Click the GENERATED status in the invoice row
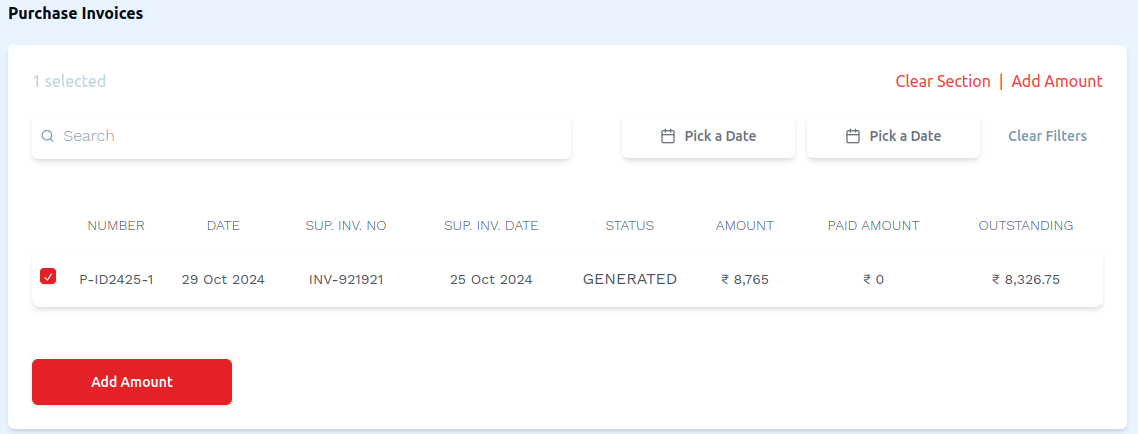The image size is (1138, 434). coord(630,279)
